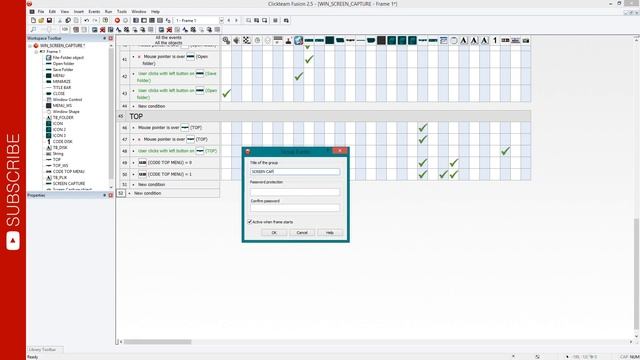640x360 pixels.
Task: Click the 'Title of the group' text field
Action: [295, 172]
